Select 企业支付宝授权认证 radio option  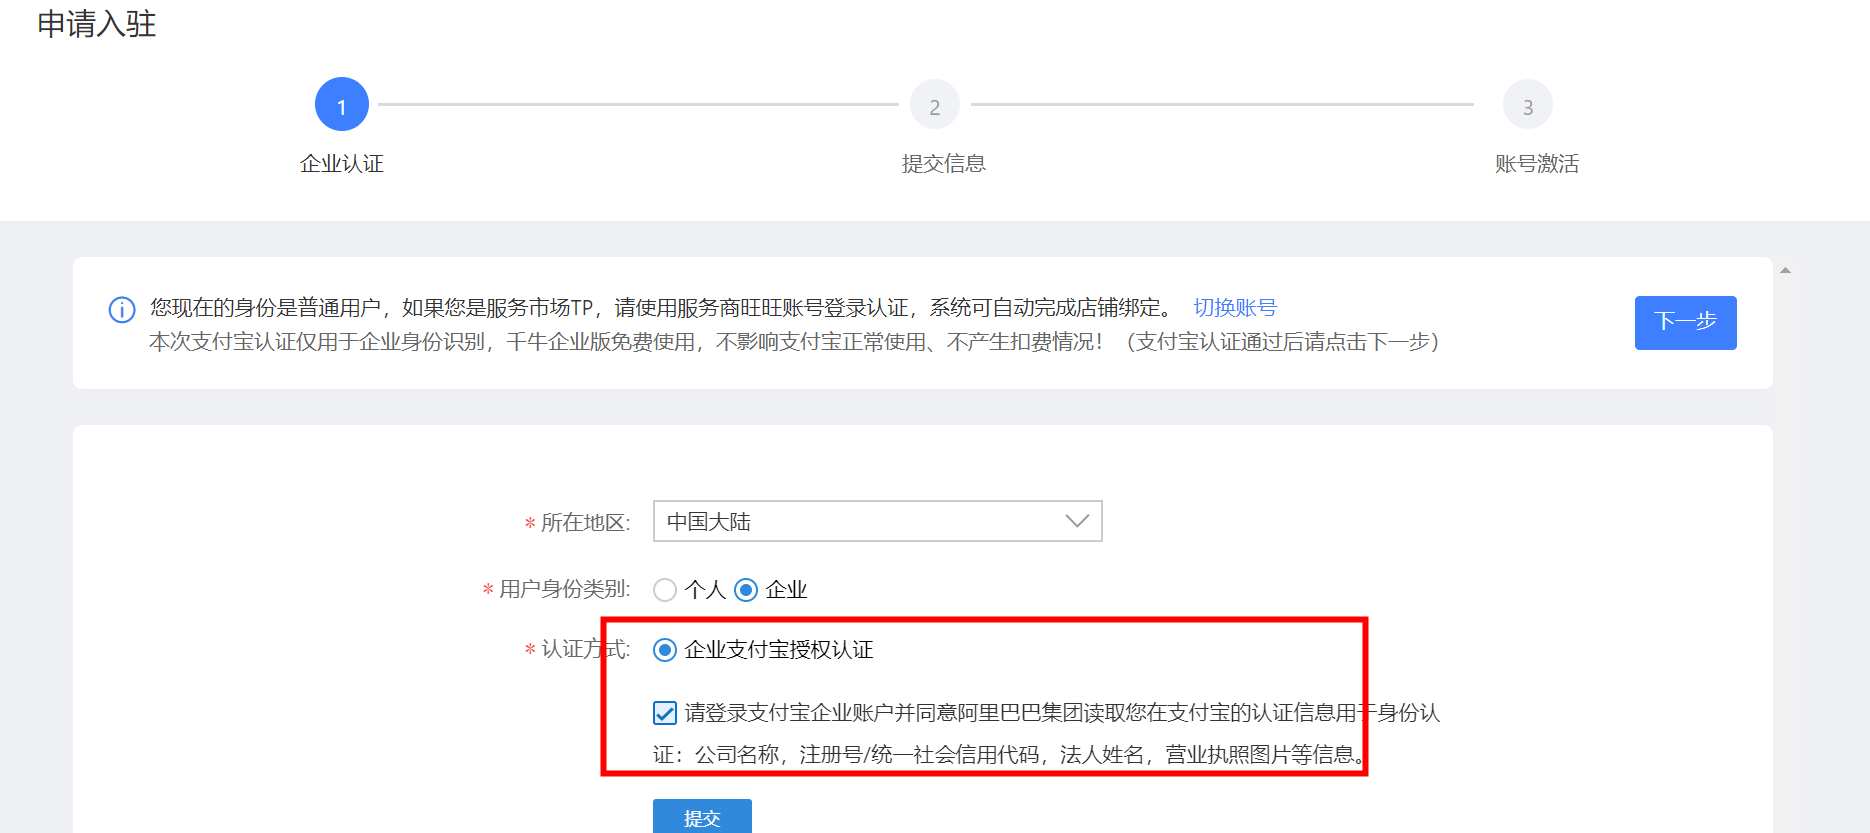pos(665,650)
